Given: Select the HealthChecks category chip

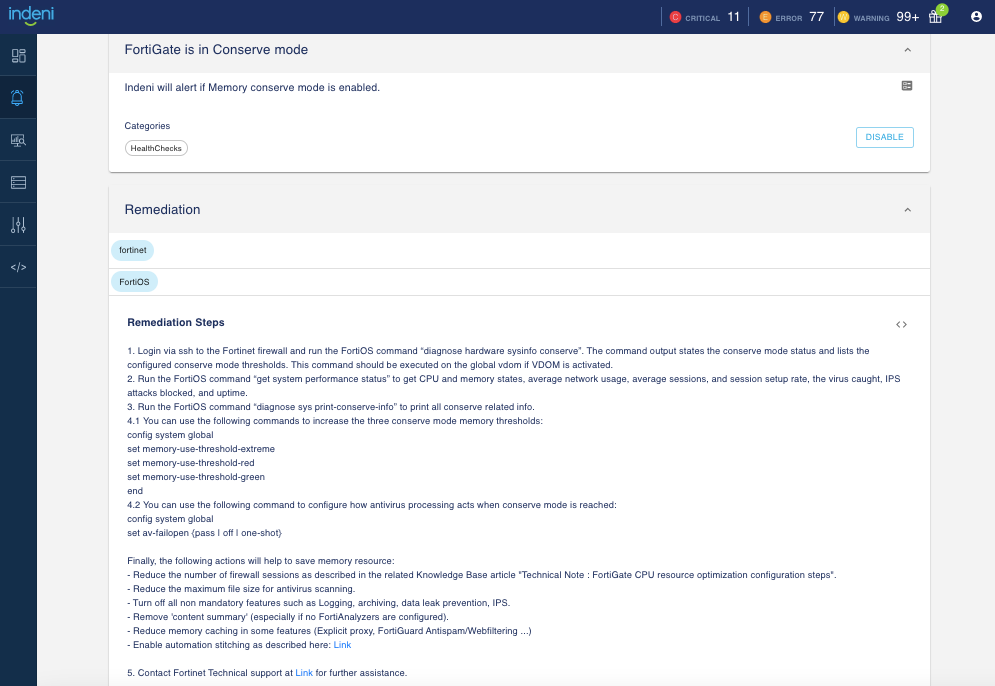Looking at the screenshot, I should (156, 148).
